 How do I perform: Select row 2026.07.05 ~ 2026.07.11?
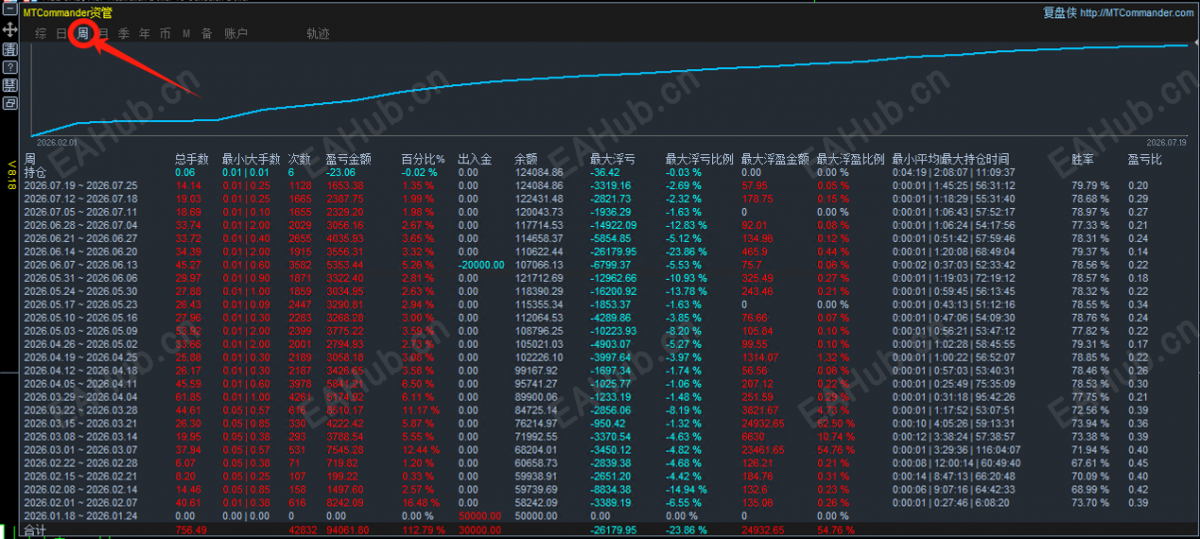[x=81, y=212]
